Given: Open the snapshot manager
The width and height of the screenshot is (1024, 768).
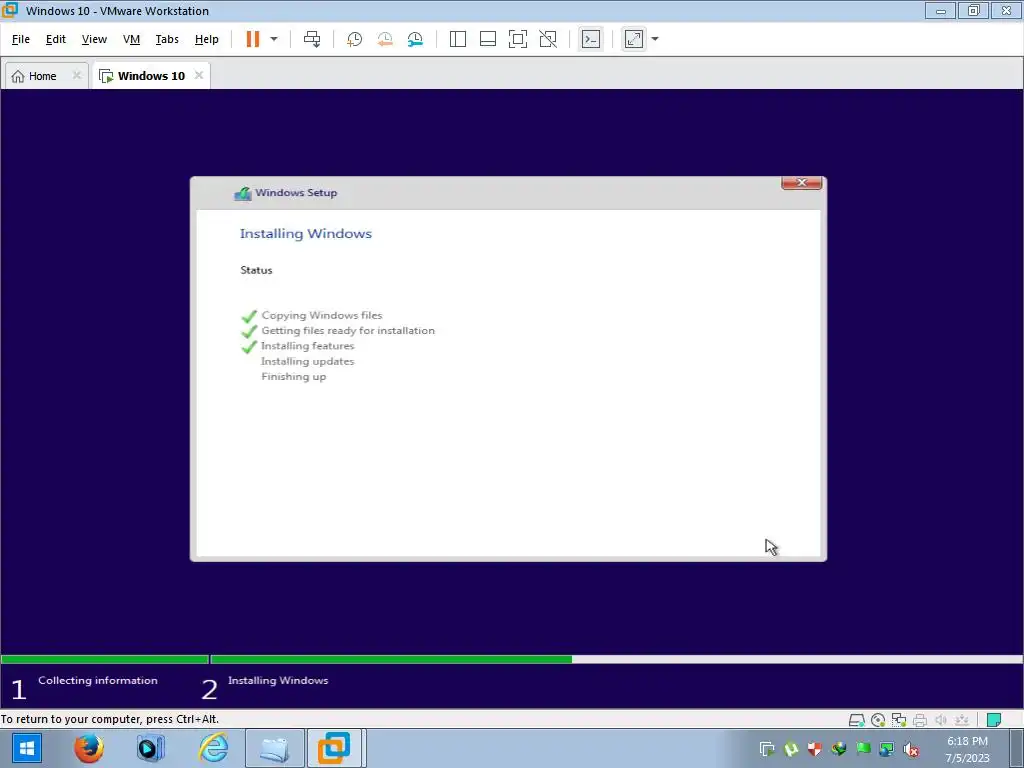Looking at the screenshot, I should [415, 39].
